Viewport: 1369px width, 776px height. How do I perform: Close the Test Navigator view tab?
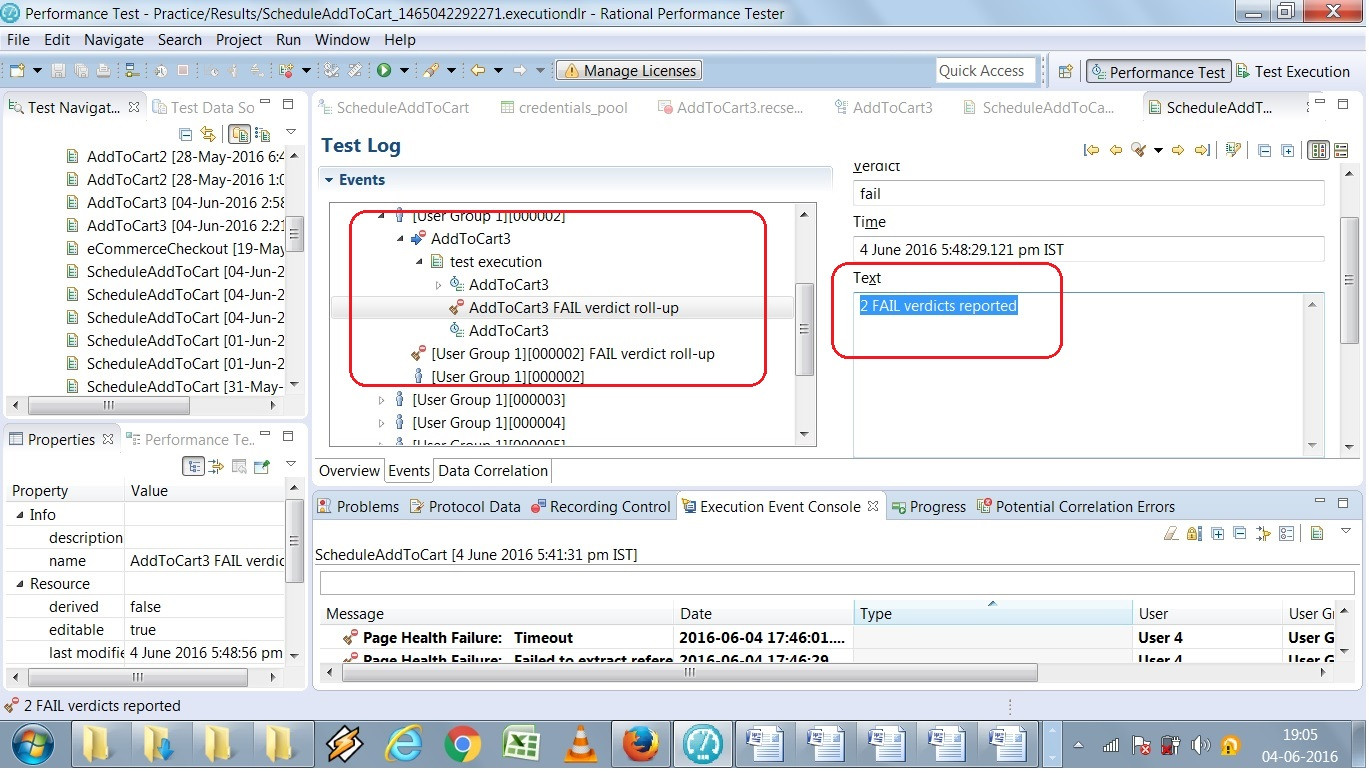click(134, 107)
